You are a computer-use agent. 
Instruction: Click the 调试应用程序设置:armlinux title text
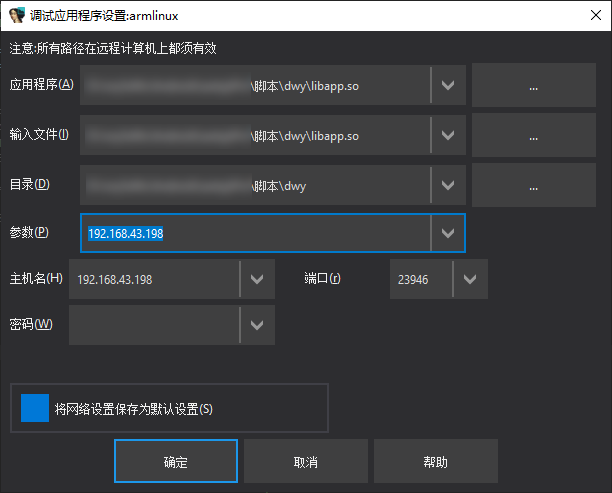104,16
